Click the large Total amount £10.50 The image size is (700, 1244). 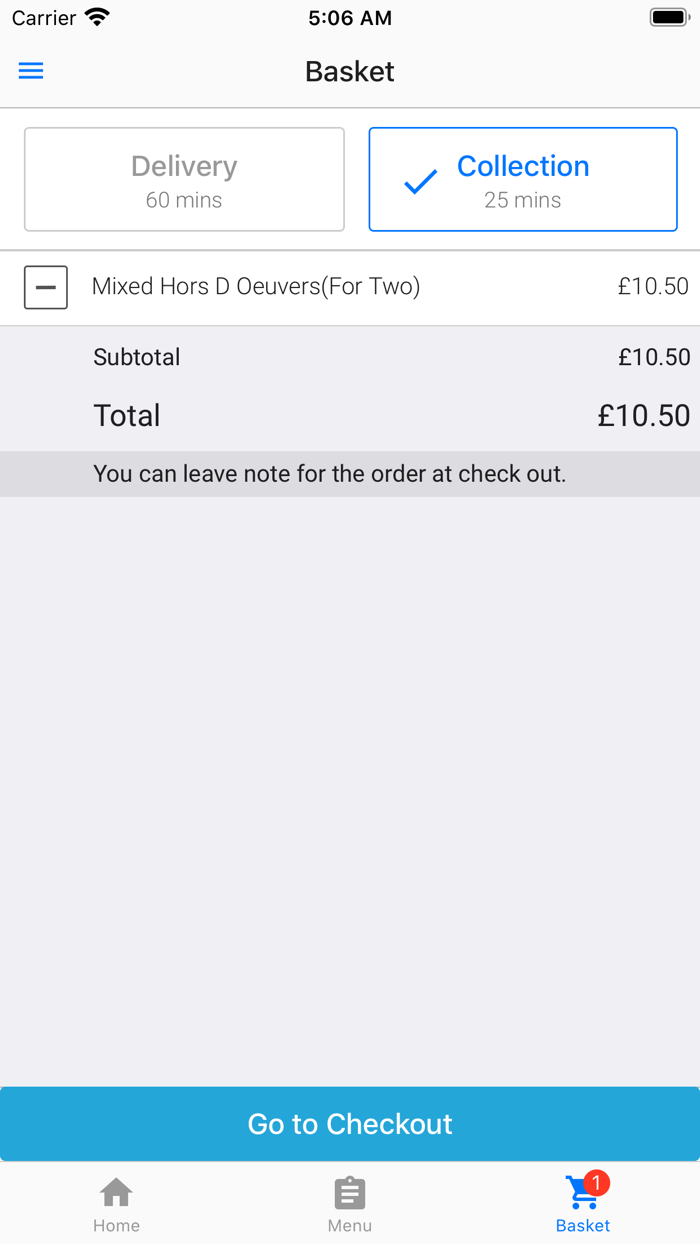click(x=643, y=416)
